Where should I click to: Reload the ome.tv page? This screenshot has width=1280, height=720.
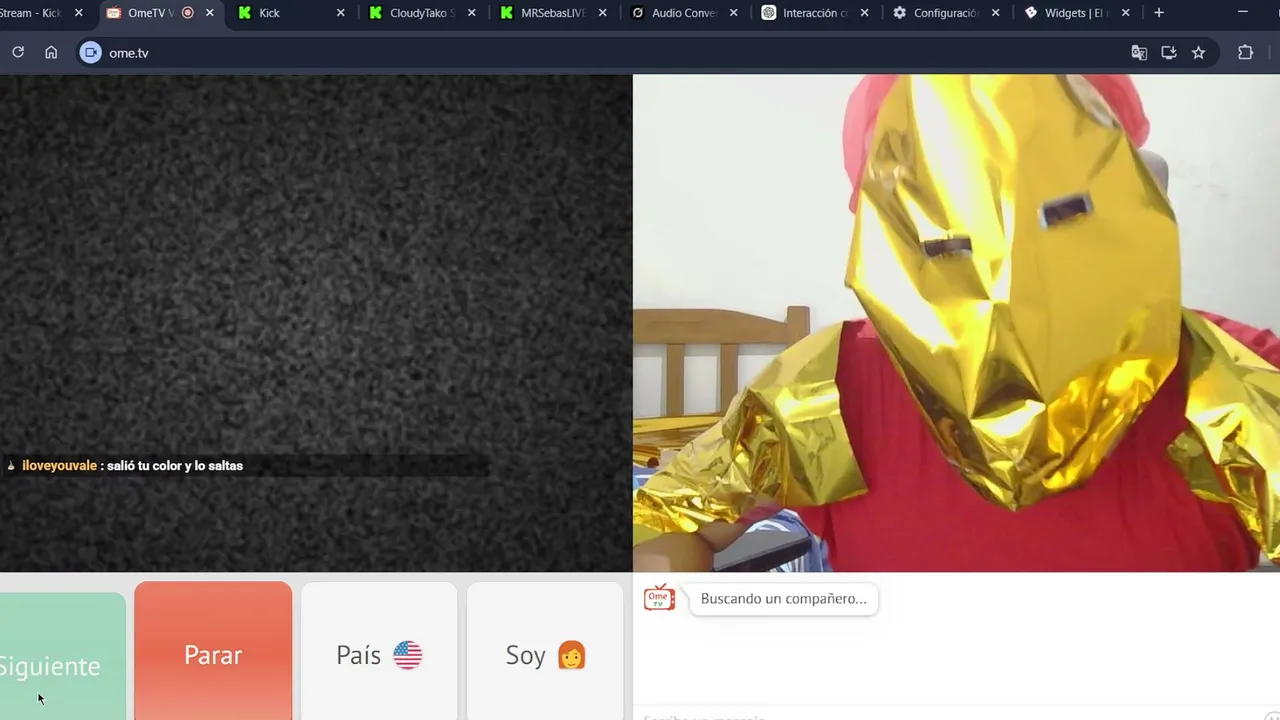(18, 52)
